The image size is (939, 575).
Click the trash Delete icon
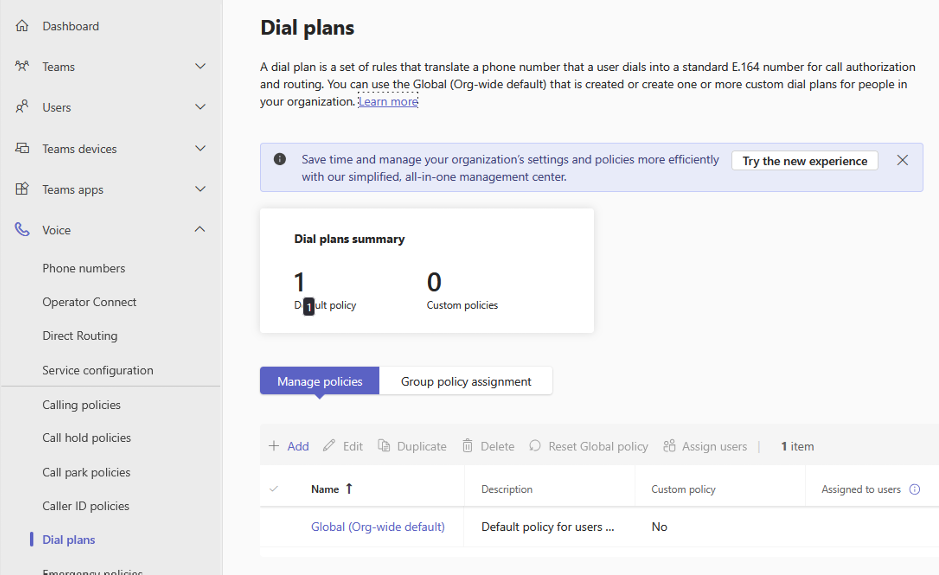pyautogui.click(x=467, y=446)
